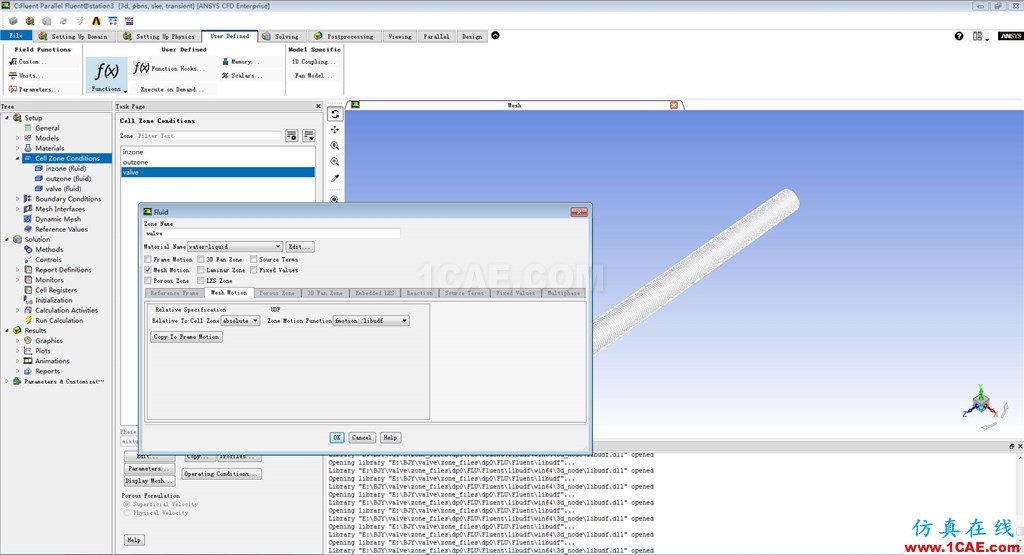The height and width of the screenshot is (555, 1024).
Task: Open user-defined Scalars settings
Action: tap(242, 76)
